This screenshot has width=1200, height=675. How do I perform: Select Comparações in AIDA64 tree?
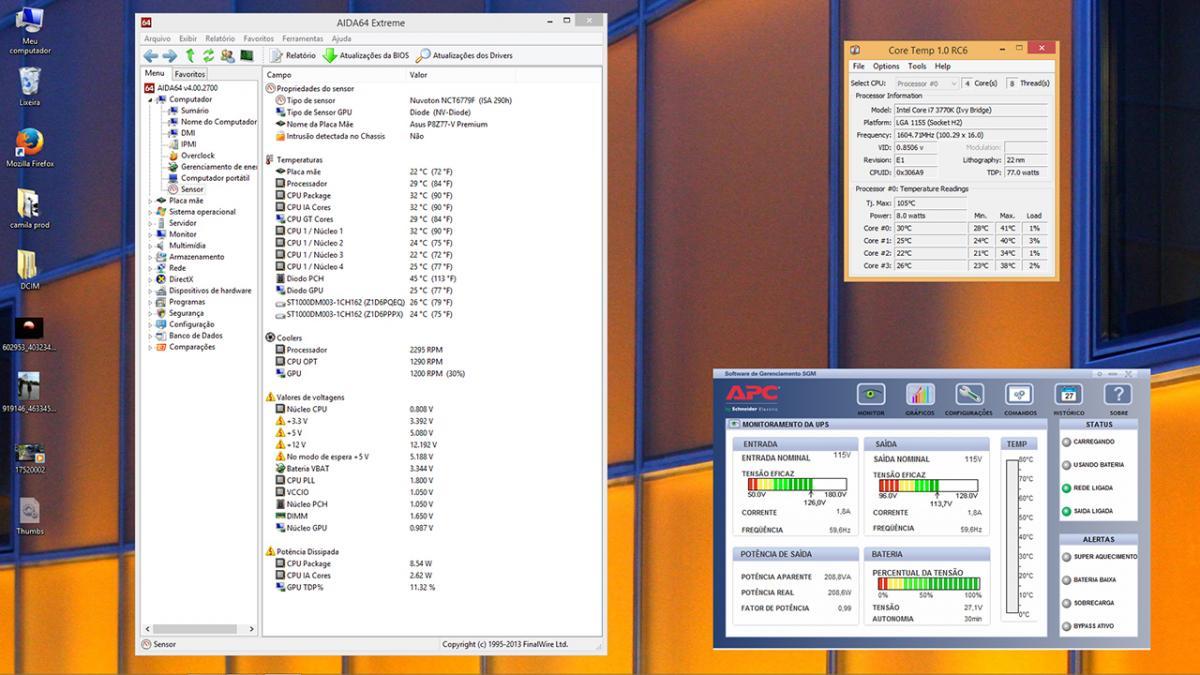tap(192, 347)
